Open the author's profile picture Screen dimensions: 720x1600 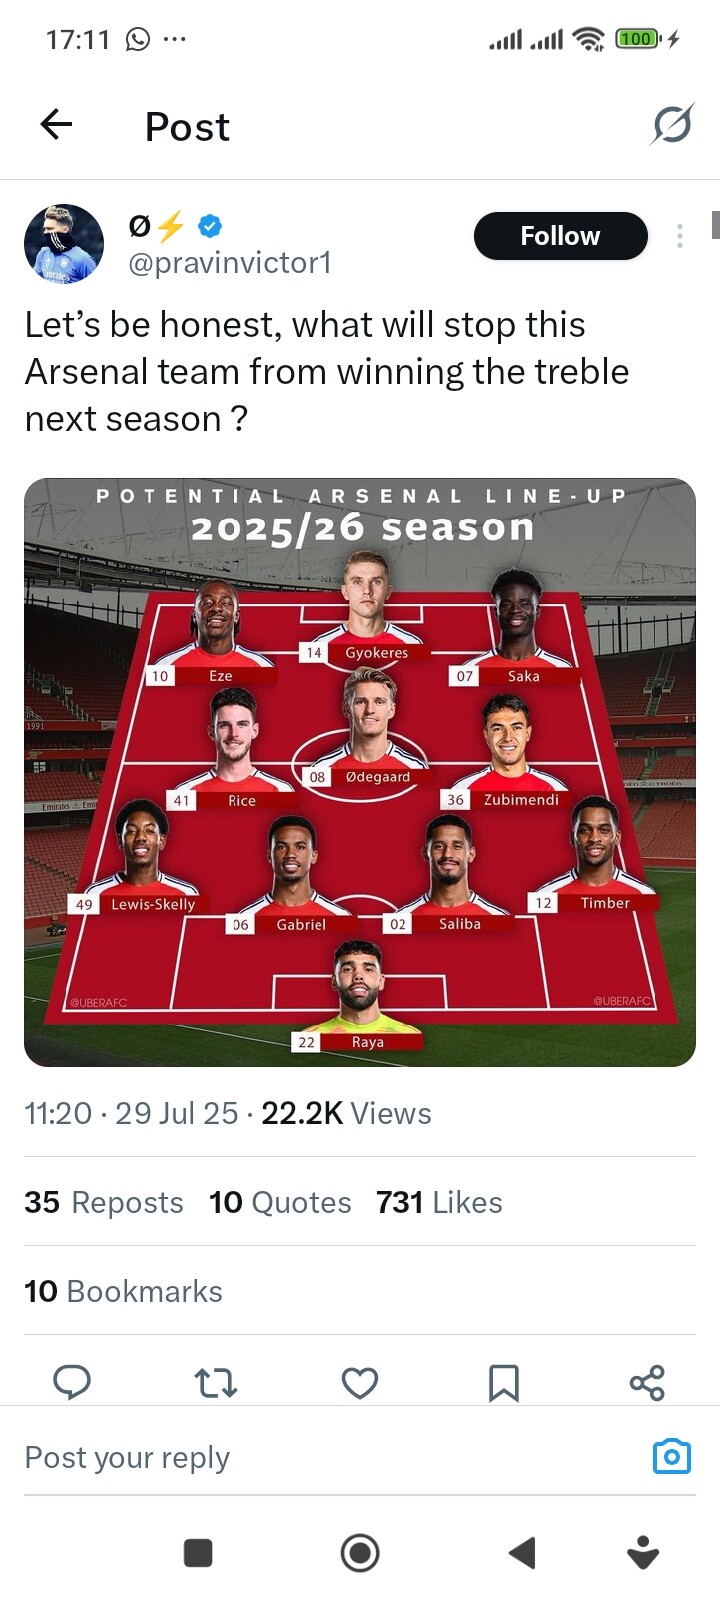[x=64, y=244]
